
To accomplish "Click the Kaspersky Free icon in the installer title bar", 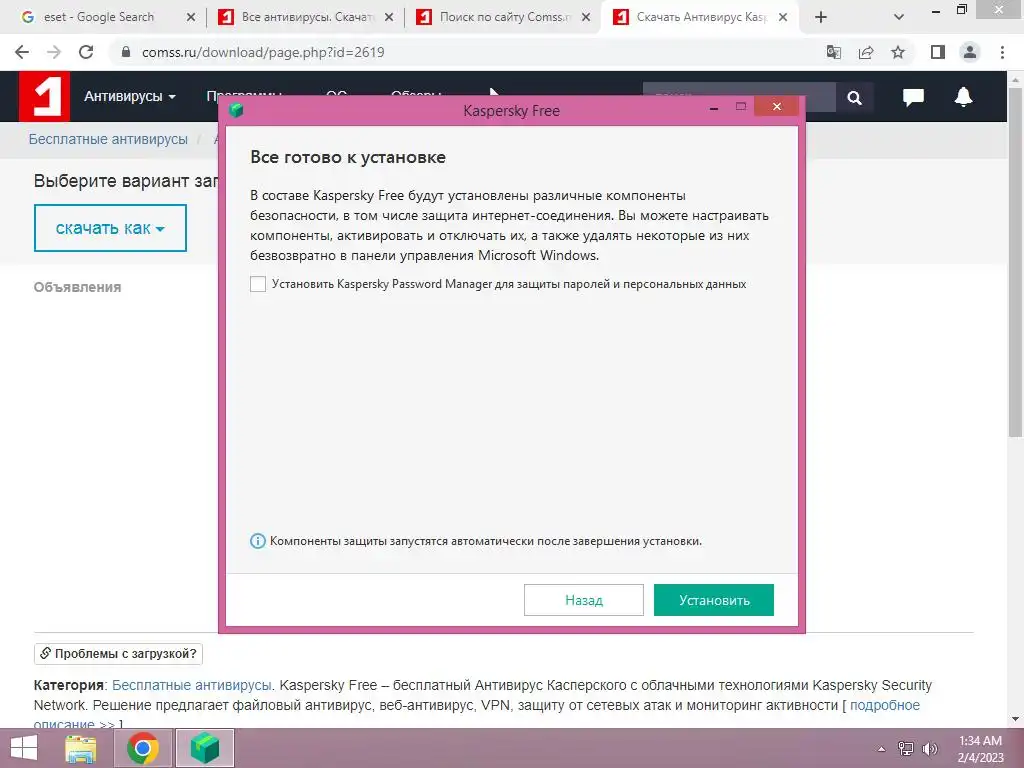I will (236, 110).
